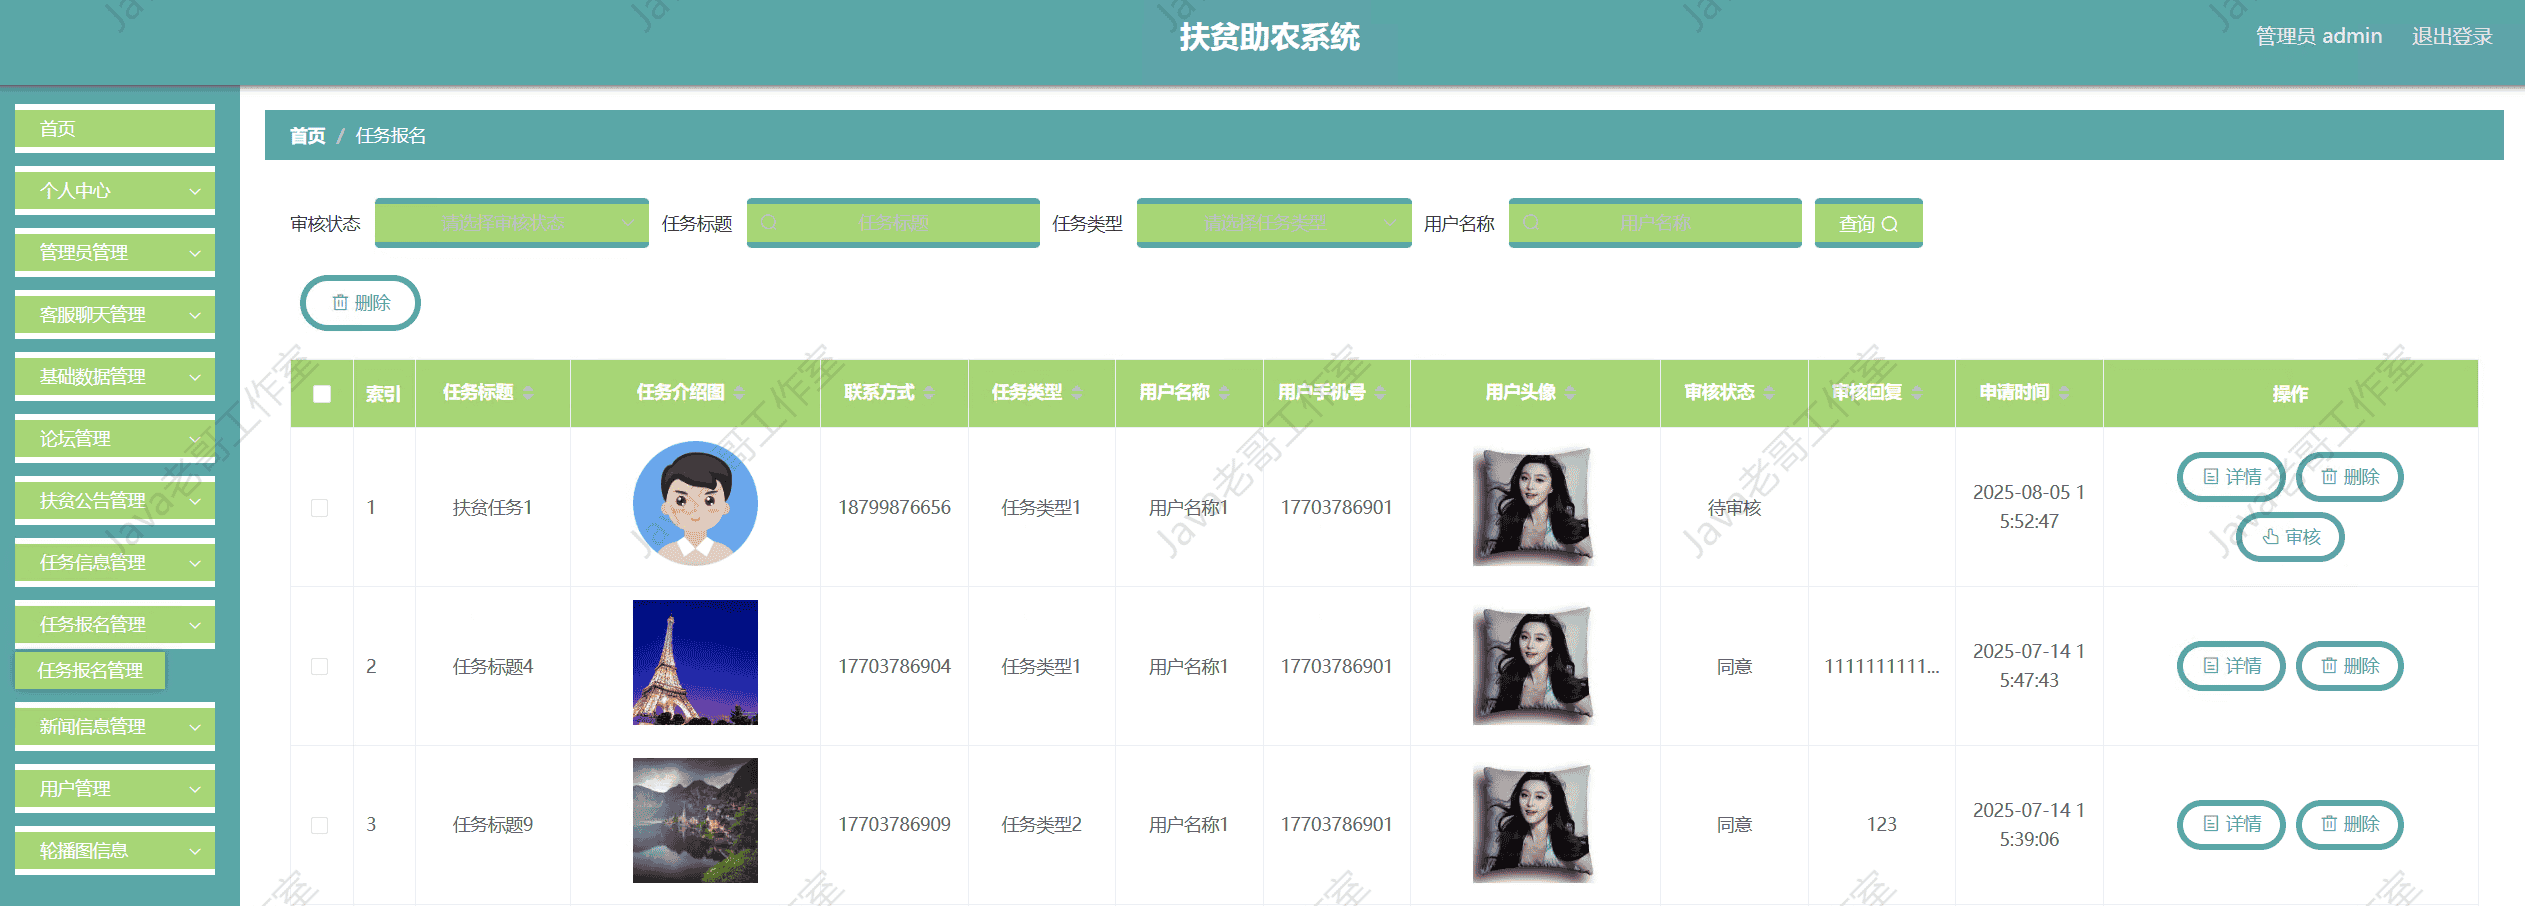This screenshot has height=906, width=2525.
Task: Expand the 用户管理 sidebar menu
Action: (115, 788)
